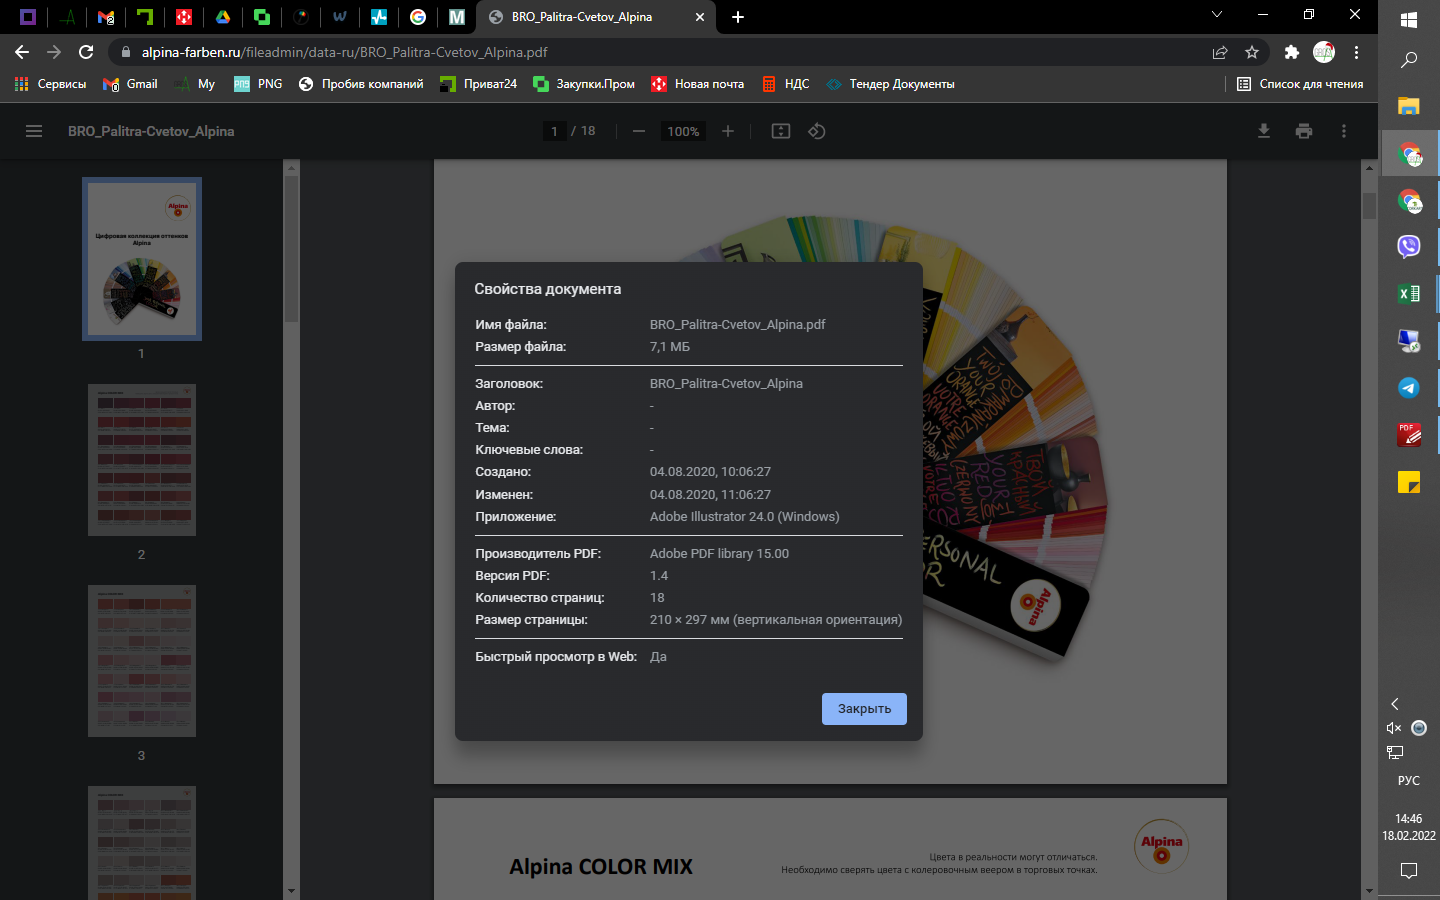Open Telegram from the taskbar

click(1409, 388)
